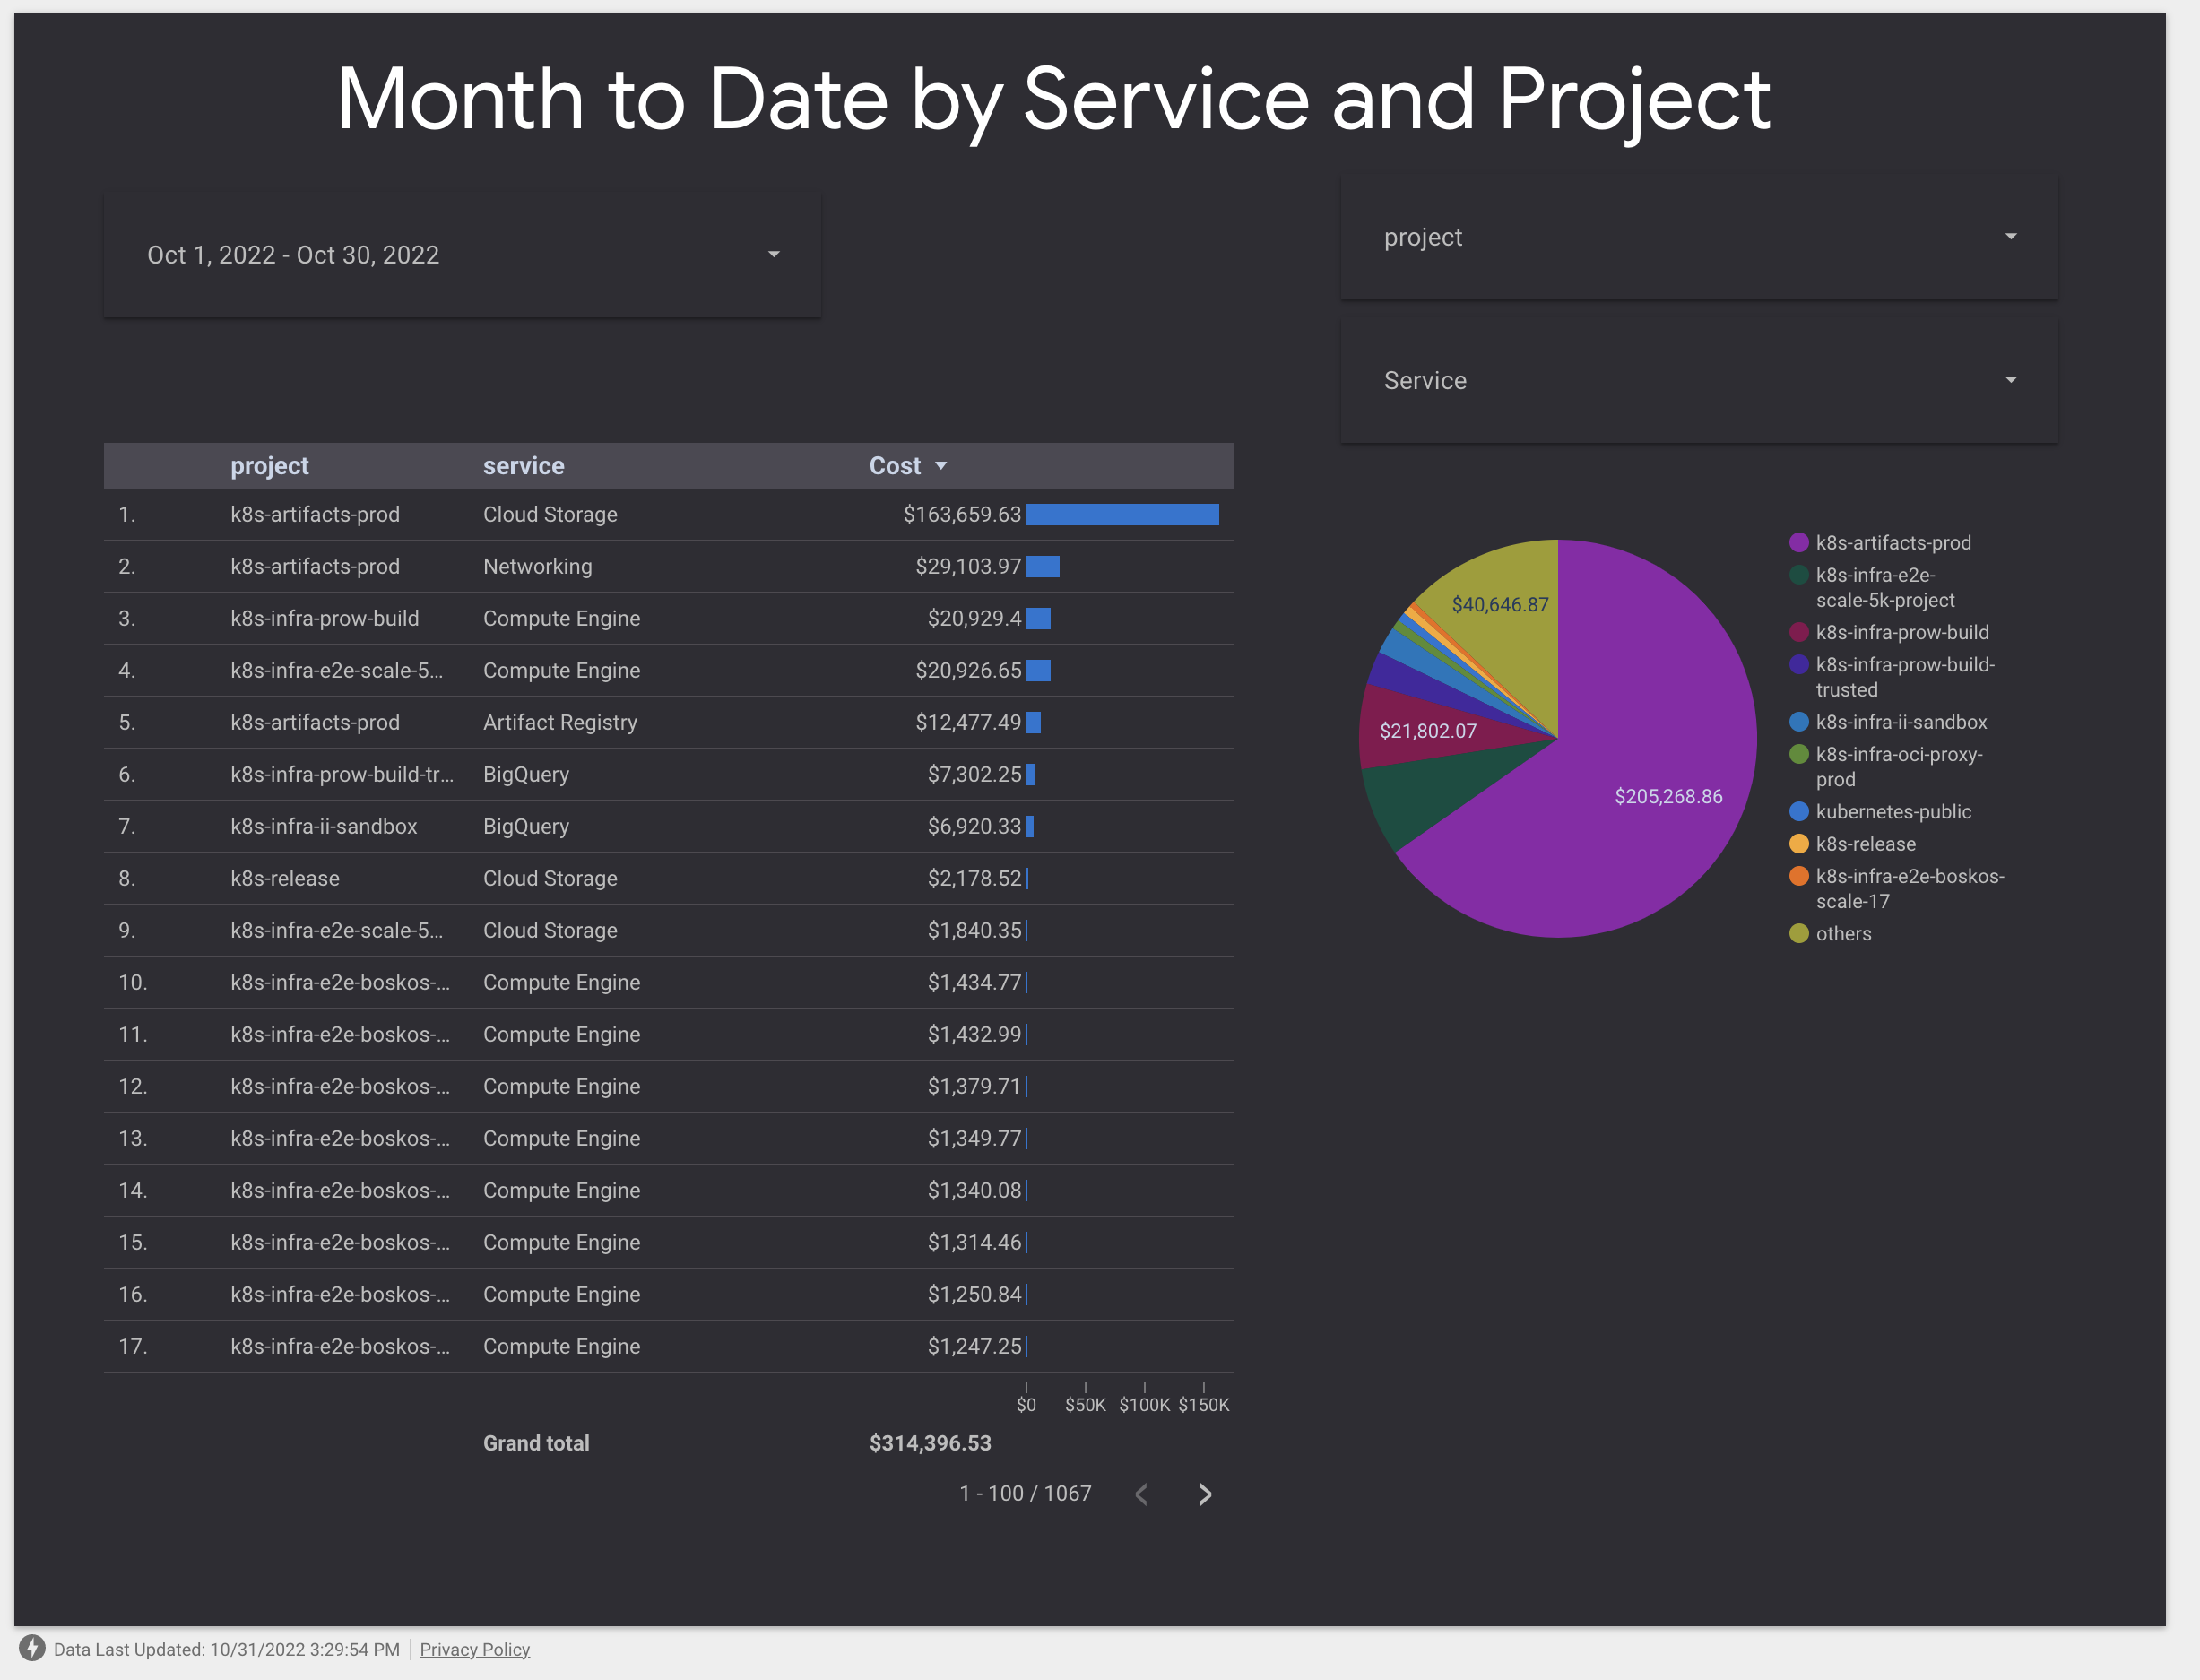Click k8s-infra-prow-build legend marker

click(1798, 633)
